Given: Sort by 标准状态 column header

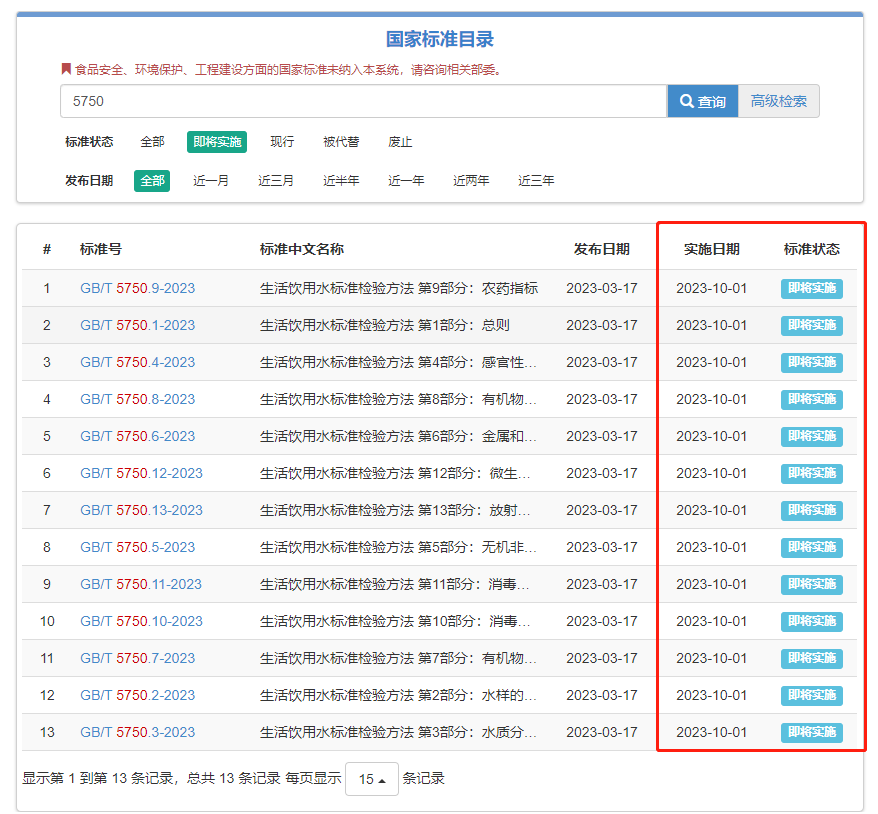Looking at the screenshot, I should tap(812, 249).
